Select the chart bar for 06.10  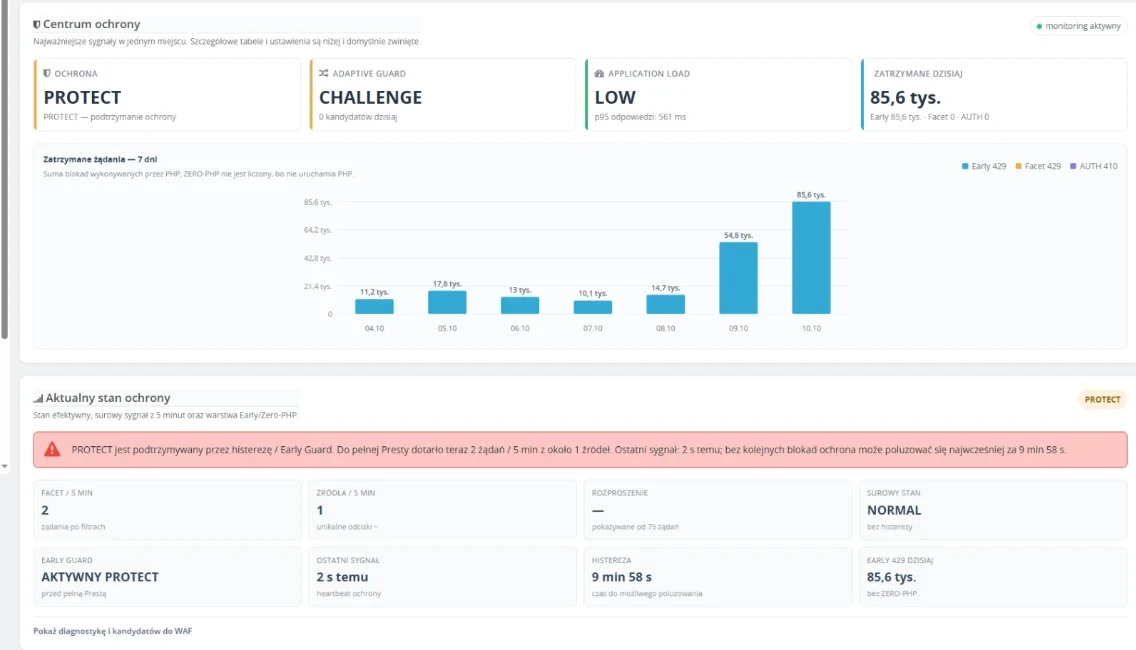coord(519,305)
